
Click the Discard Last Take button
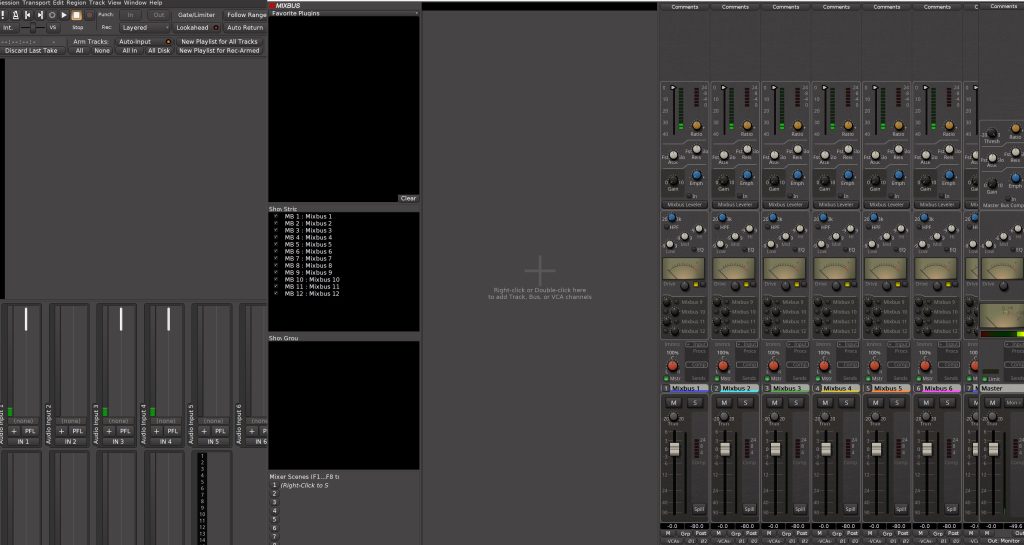tap(31, 50)
